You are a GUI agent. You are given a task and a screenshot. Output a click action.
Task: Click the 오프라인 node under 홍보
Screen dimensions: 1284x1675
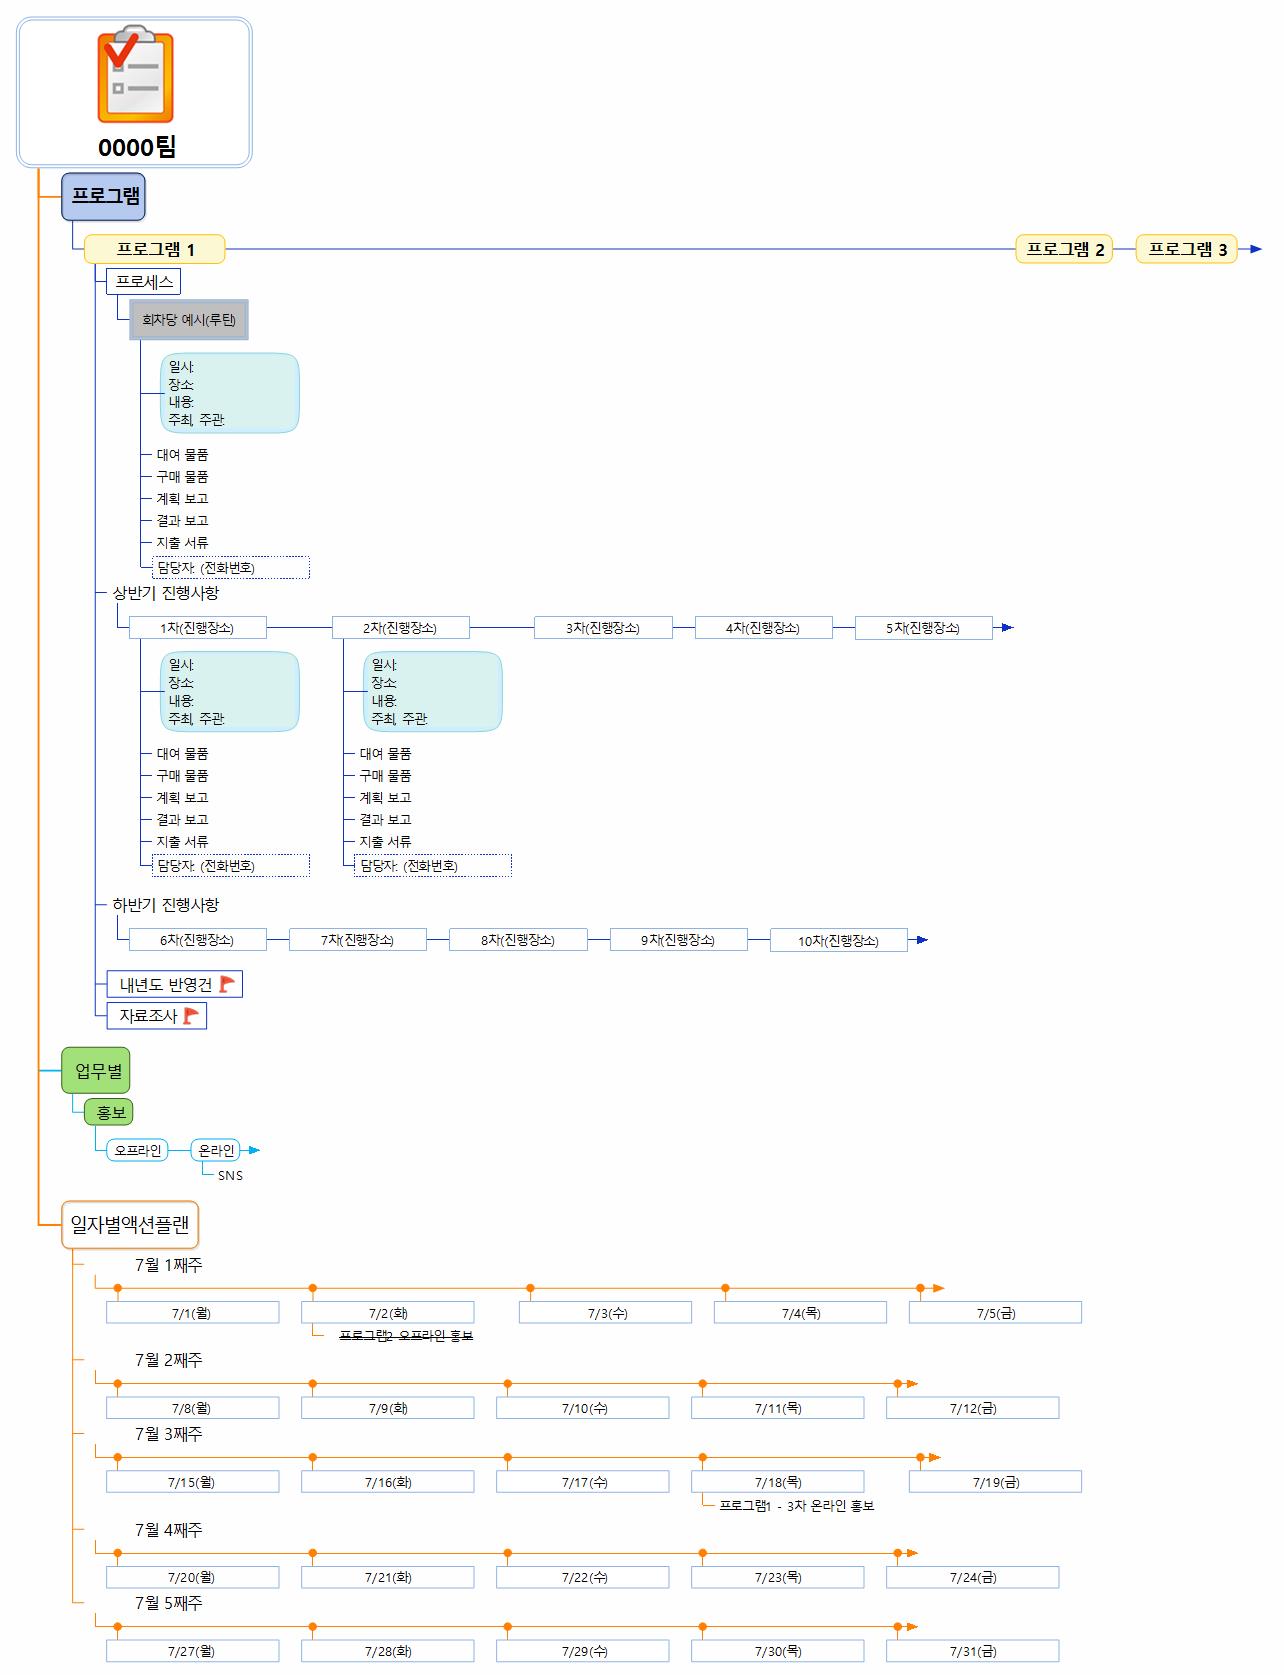point(137,1150)
